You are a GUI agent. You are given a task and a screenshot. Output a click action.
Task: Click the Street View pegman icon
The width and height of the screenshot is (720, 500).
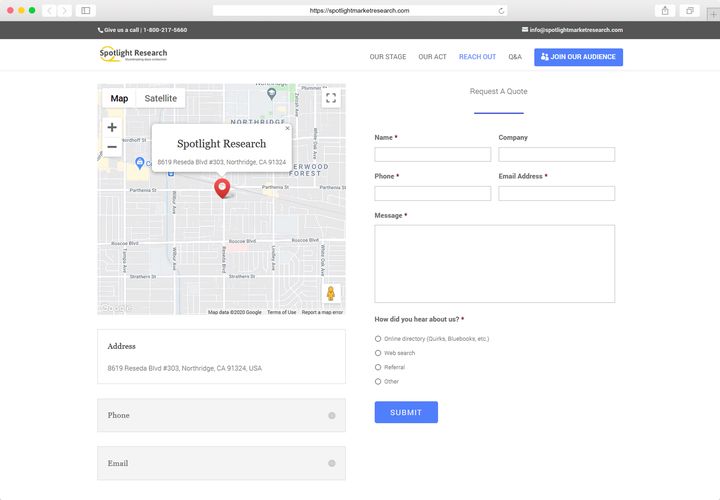coord(331,293)
